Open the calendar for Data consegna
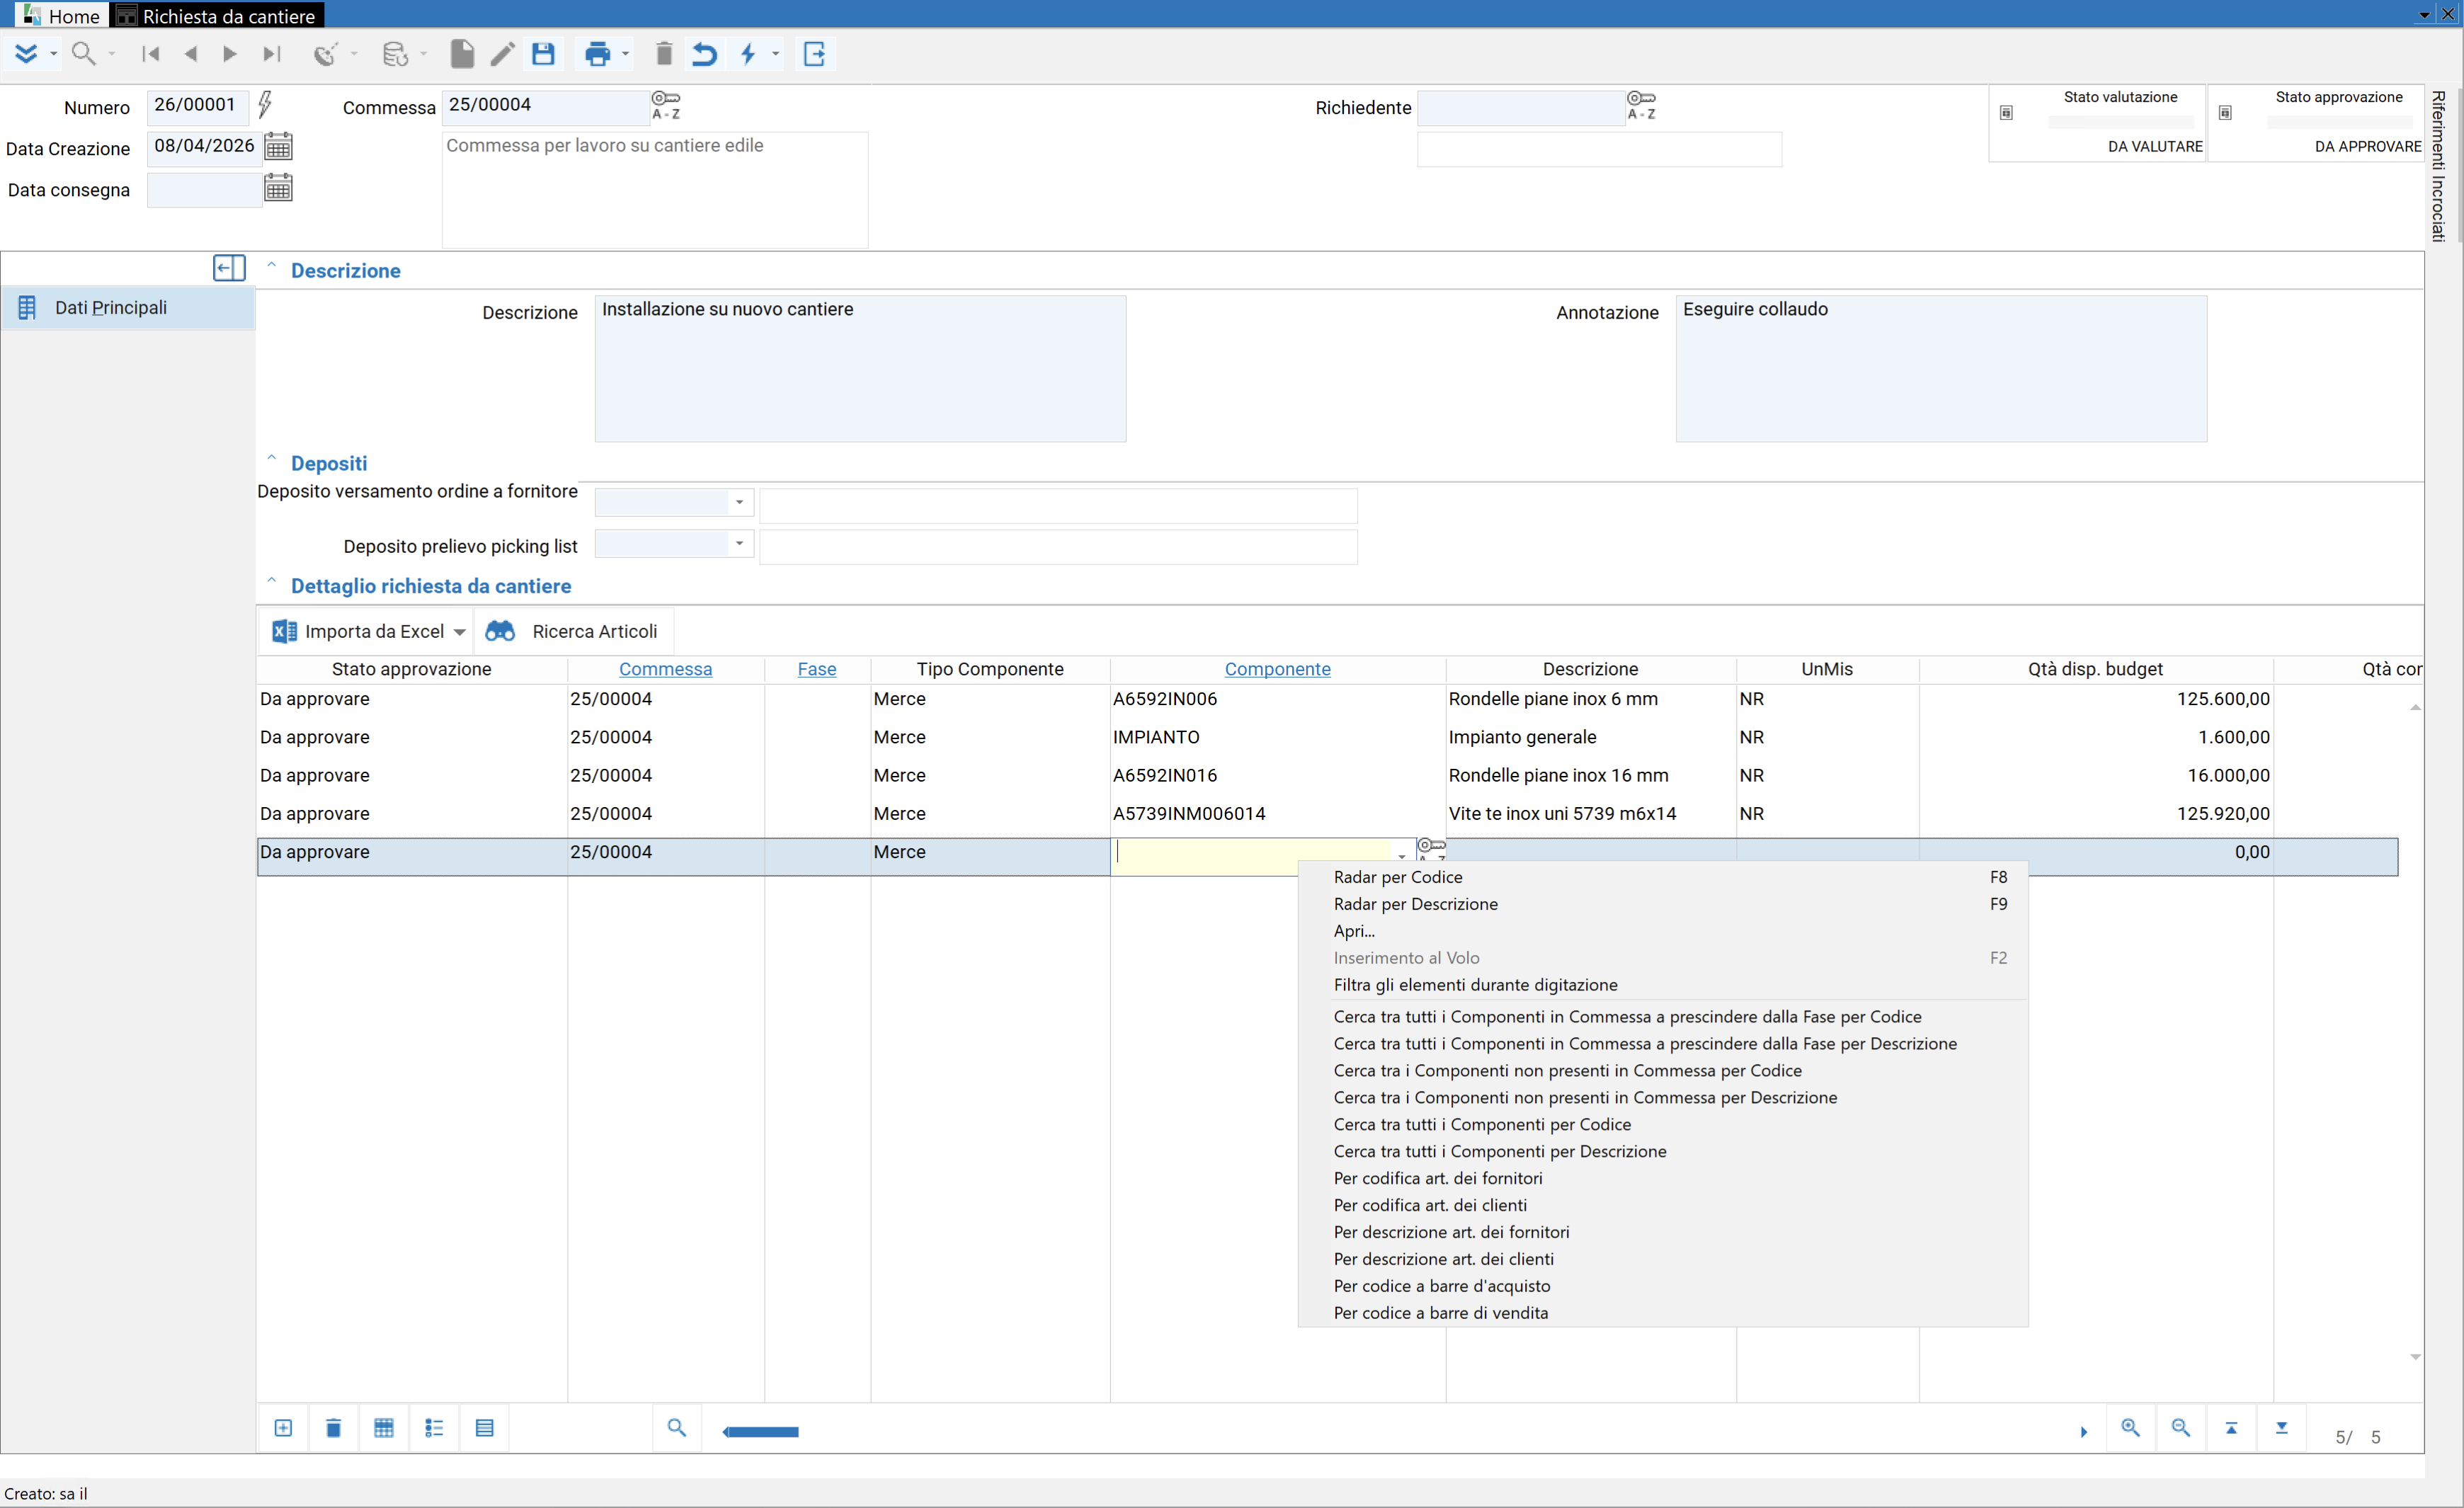The width and height of the screenshot is (2464, 1508). pos(278,188)
